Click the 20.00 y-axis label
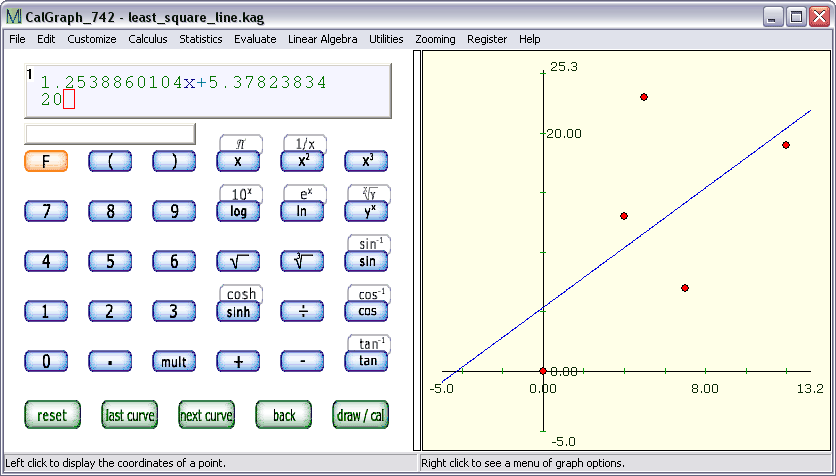This screenshot has width=836, height=476. pos(564,133)
